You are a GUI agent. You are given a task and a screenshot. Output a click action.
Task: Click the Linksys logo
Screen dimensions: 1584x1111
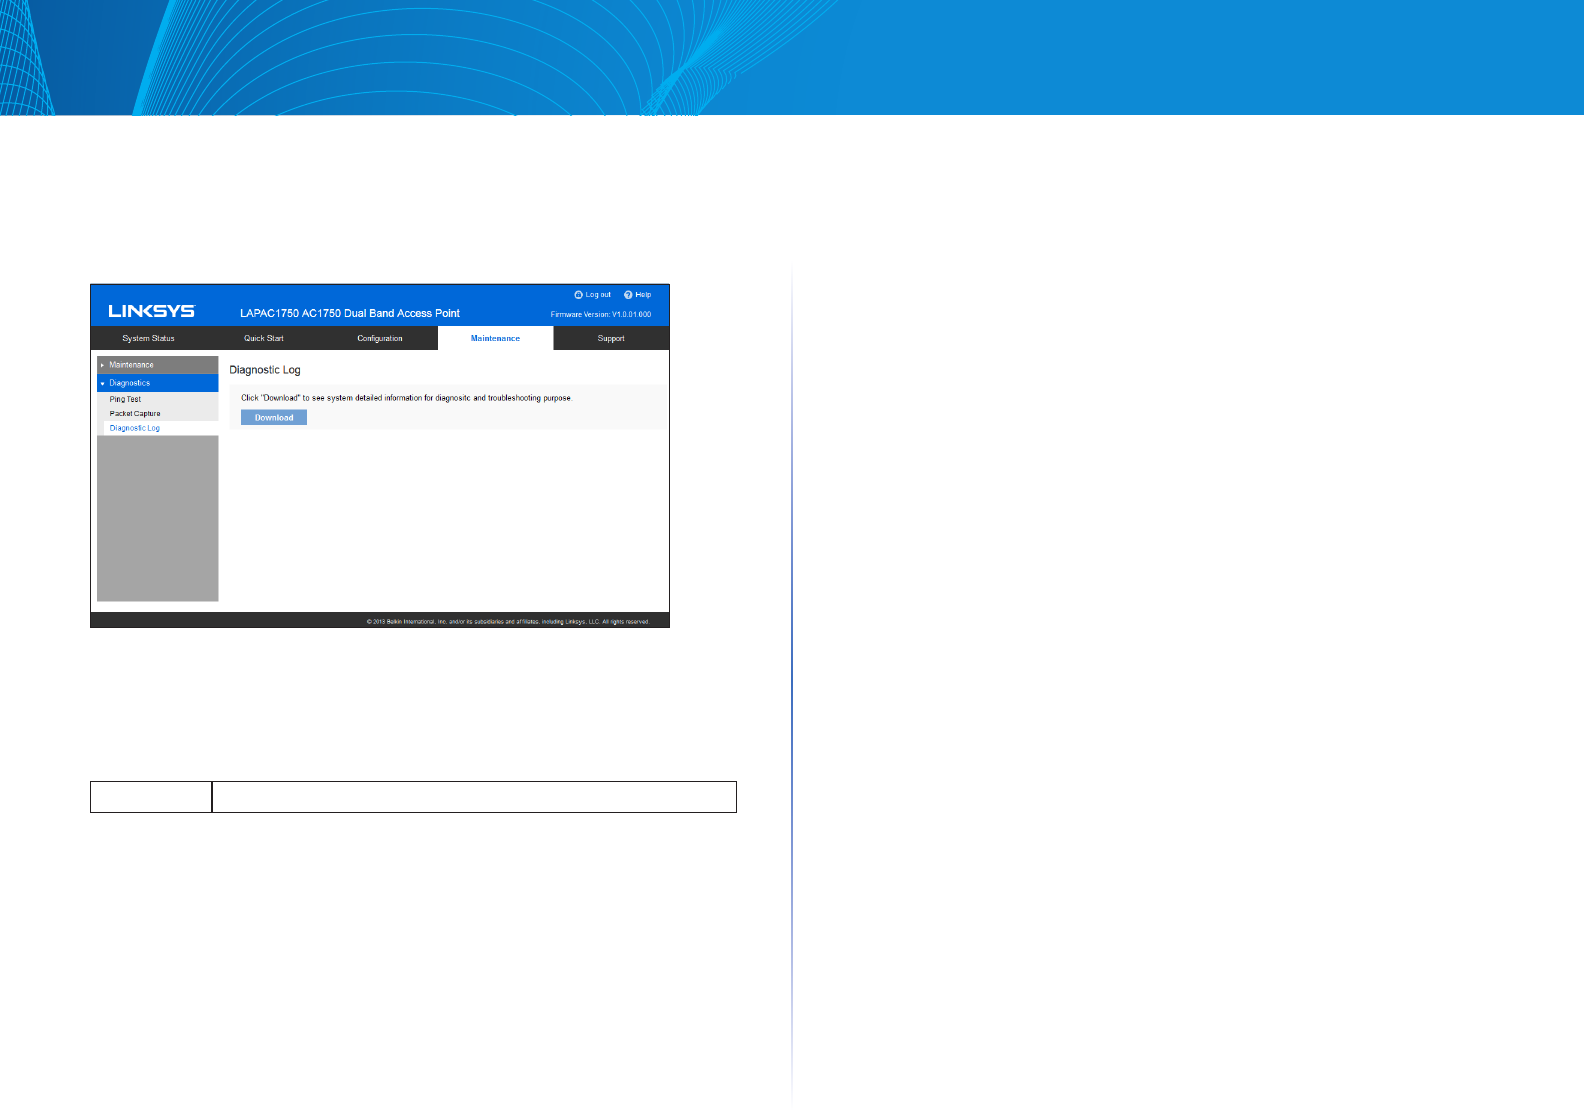tap(152, 311)
